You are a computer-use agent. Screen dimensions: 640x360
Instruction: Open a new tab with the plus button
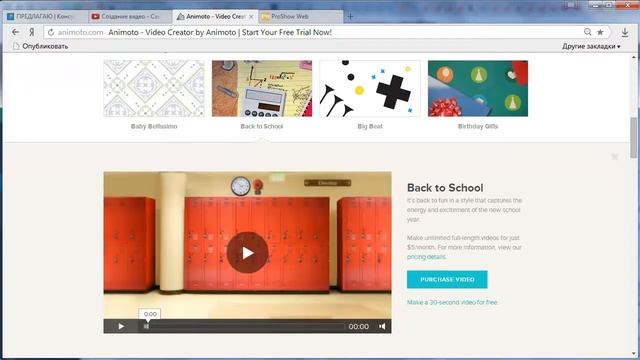point(350,17)
